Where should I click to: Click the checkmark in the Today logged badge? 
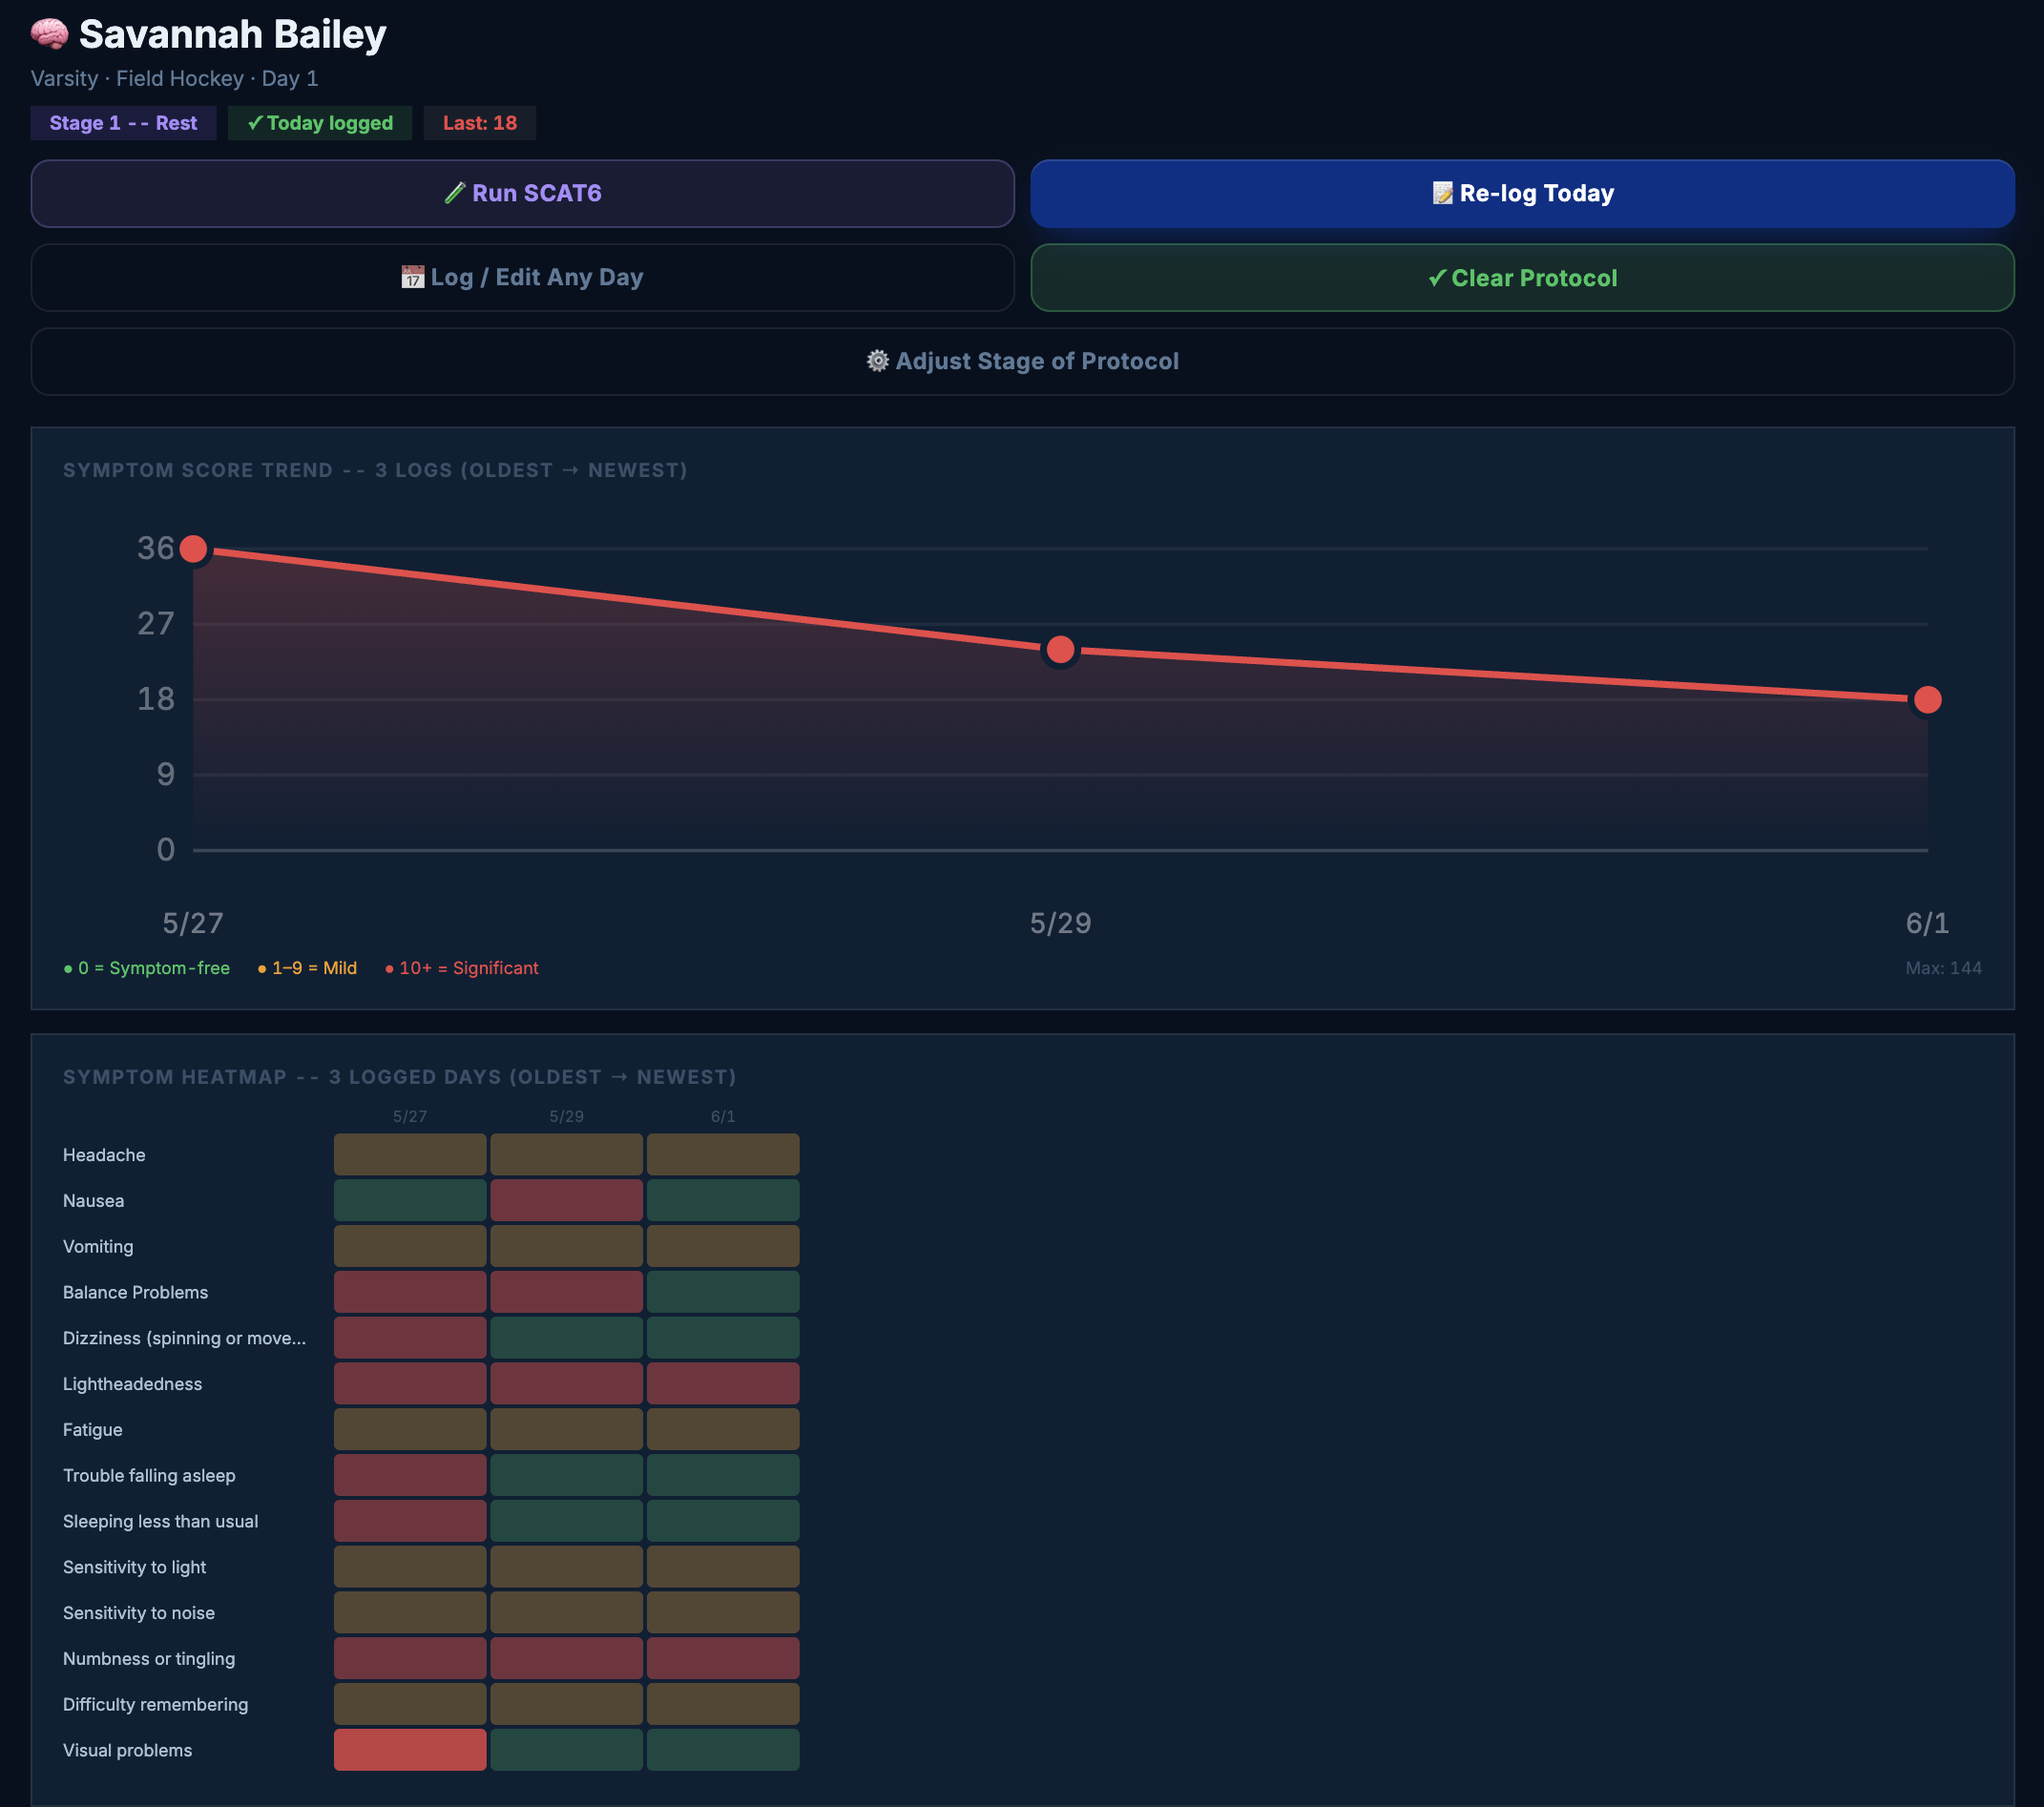click(255, 123)
